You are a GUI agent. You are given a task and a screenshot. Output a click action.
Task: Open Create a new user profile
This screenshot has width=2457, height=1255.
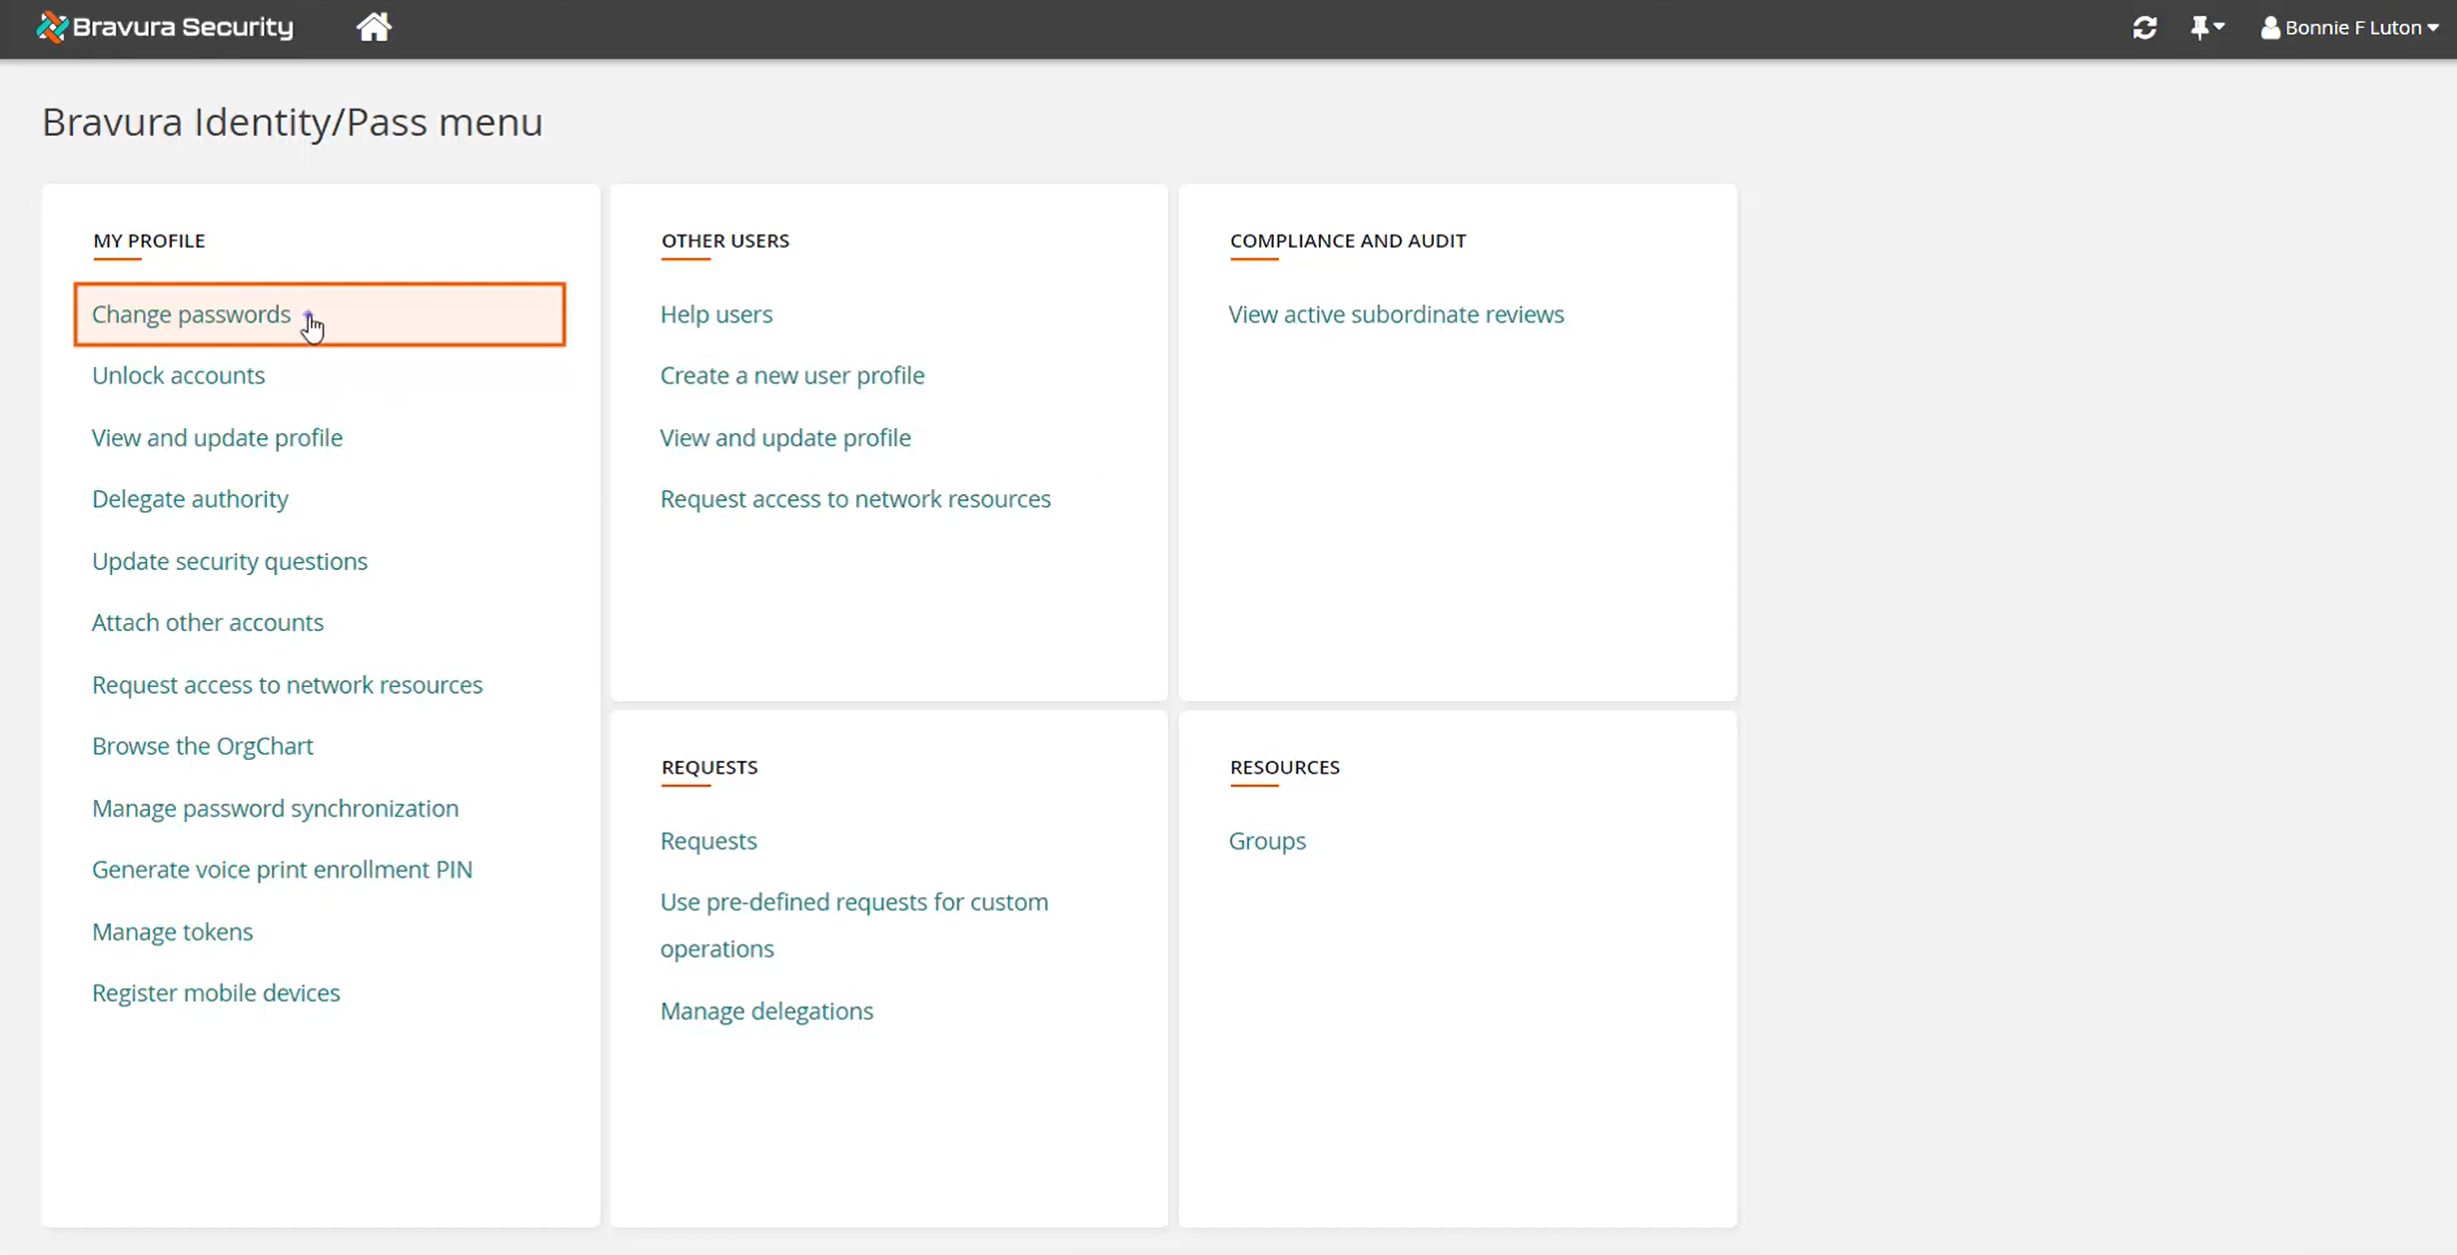(792, 375)
